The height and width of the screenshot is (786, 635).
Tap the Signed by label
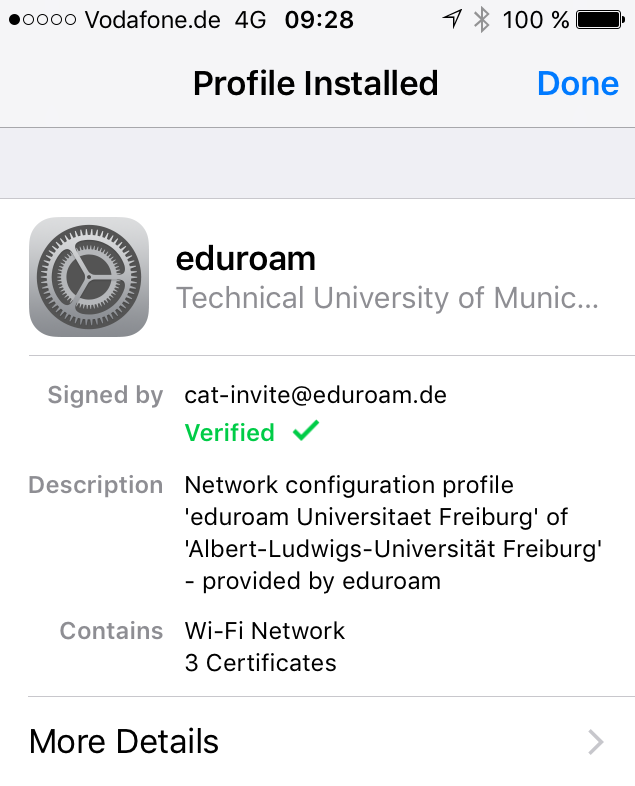[x=105, y=395]
